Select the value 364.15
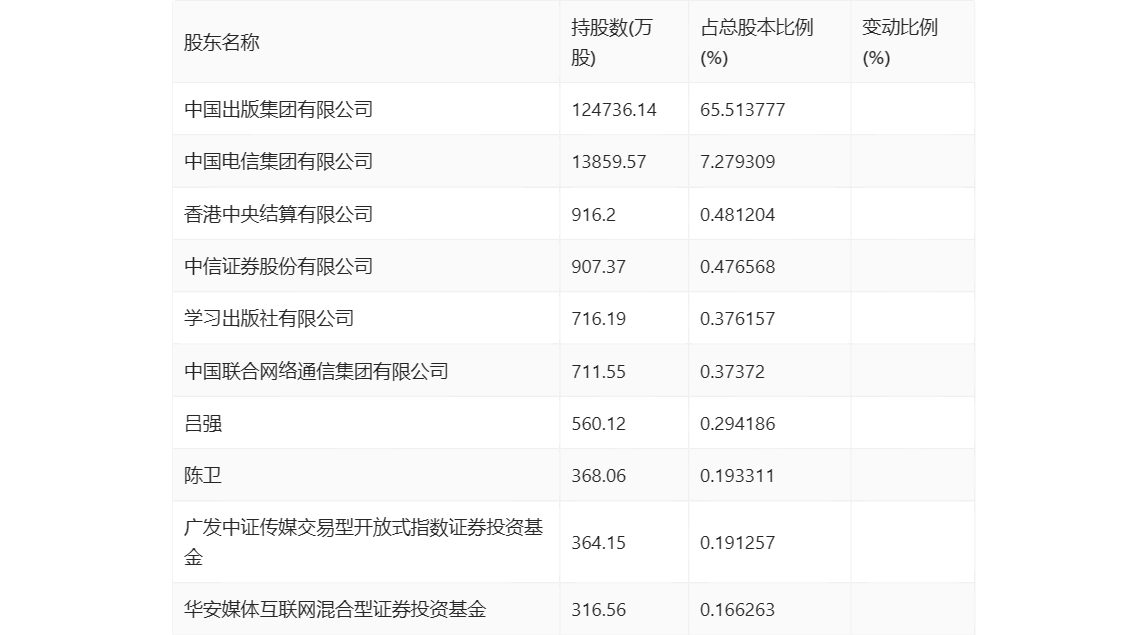The image size is (1148, 635). pyautogui.click(x=598, y=543)
